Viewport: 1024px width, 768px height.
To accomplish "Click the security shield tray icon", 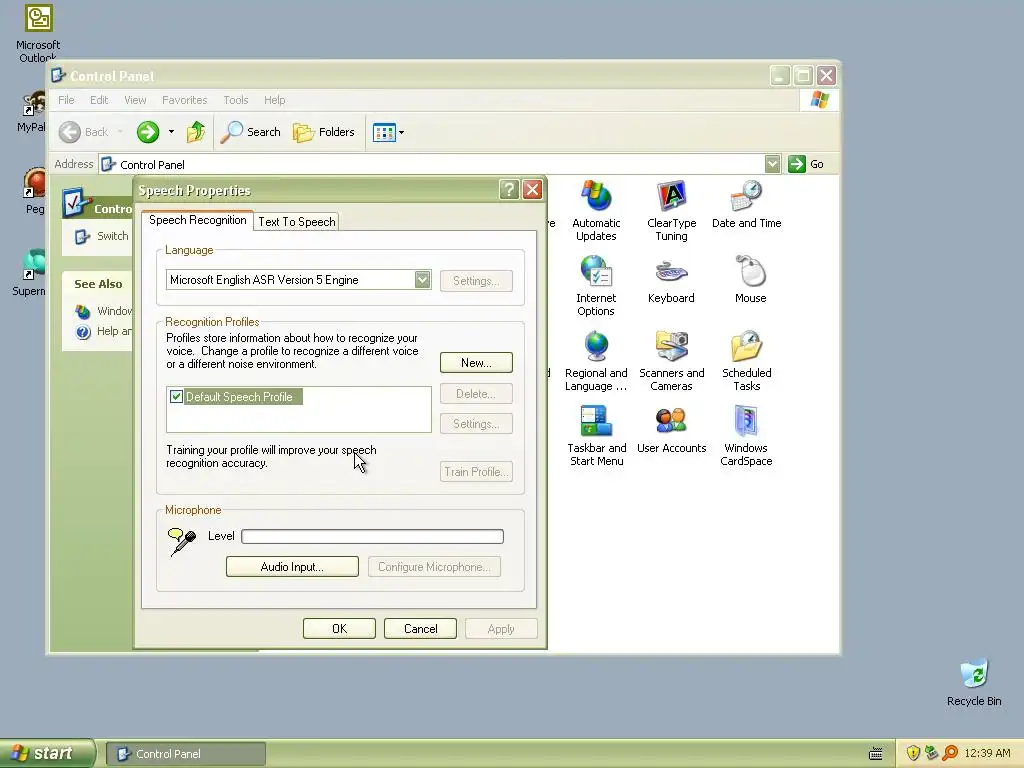I will click(x=913, y=753).
